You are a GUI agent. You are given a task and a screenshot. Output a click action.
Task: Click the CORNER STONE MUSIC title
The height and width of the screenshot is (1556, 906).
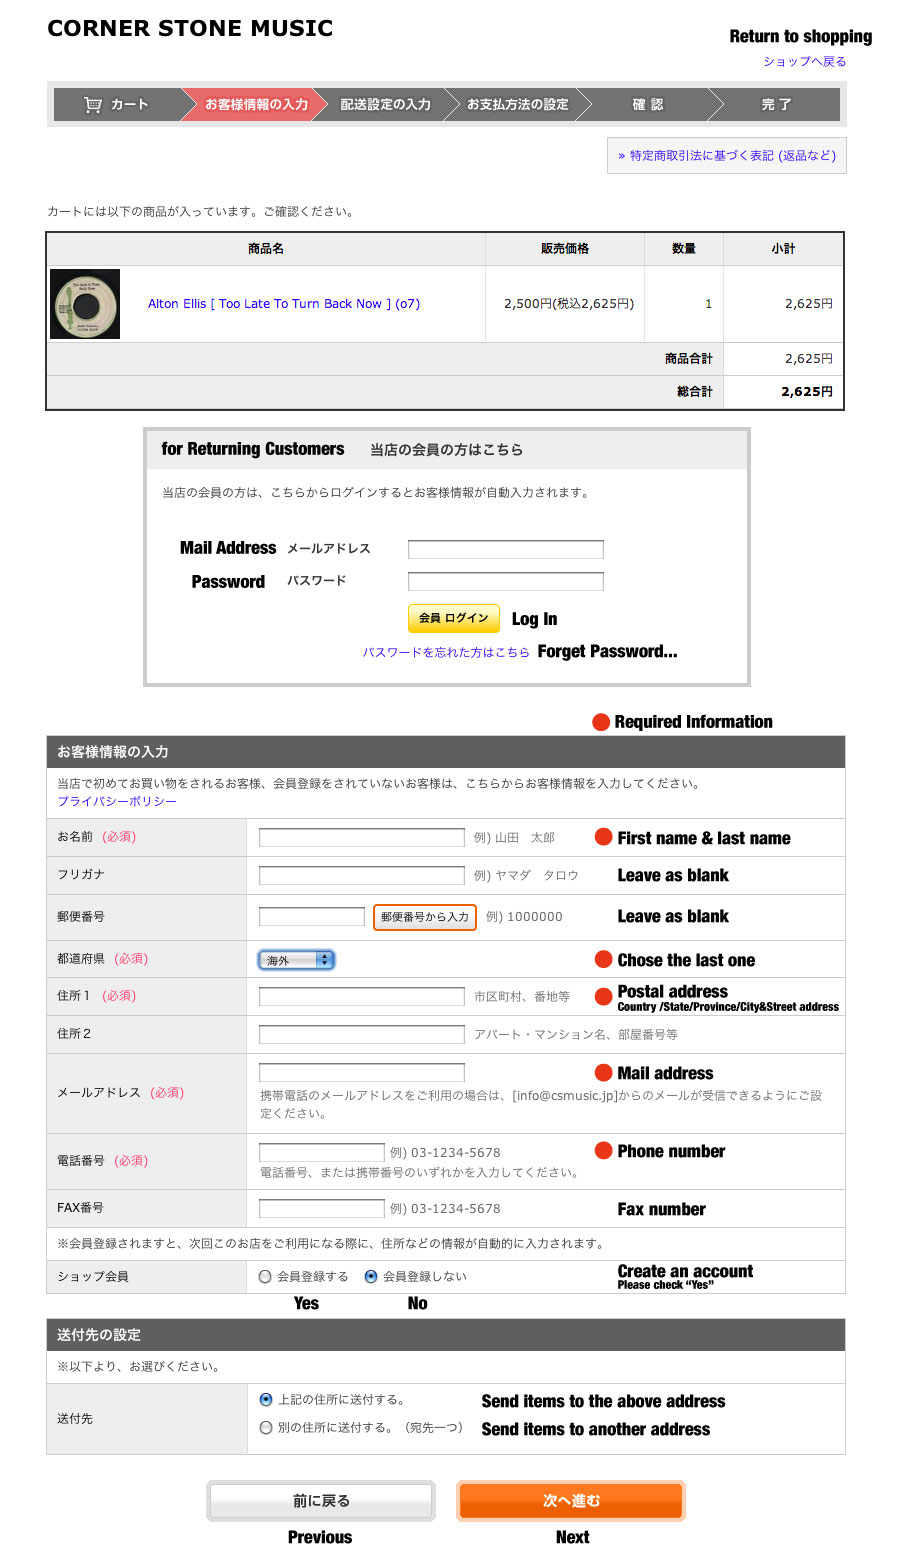click(190, 28)
